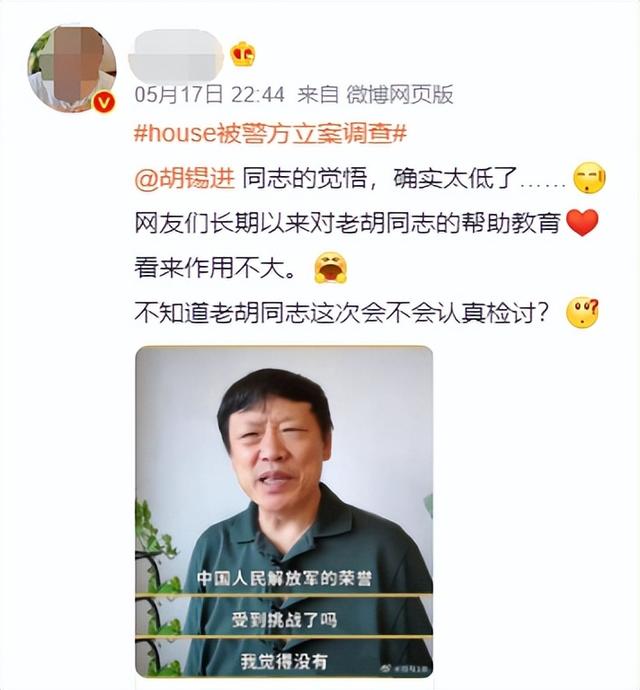
Task: Open the @胡锡进 mention link
Action: pos(184,178)
